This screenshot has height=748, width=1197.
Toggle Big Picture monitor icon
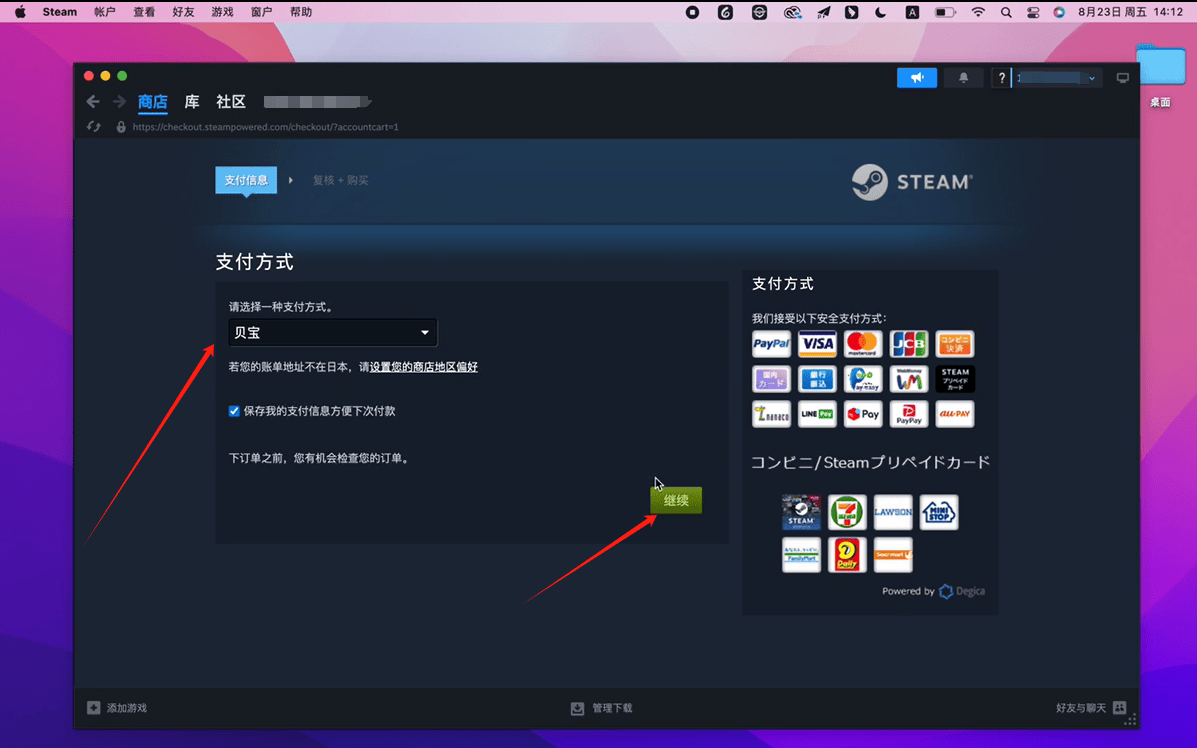coord(1122,78)
